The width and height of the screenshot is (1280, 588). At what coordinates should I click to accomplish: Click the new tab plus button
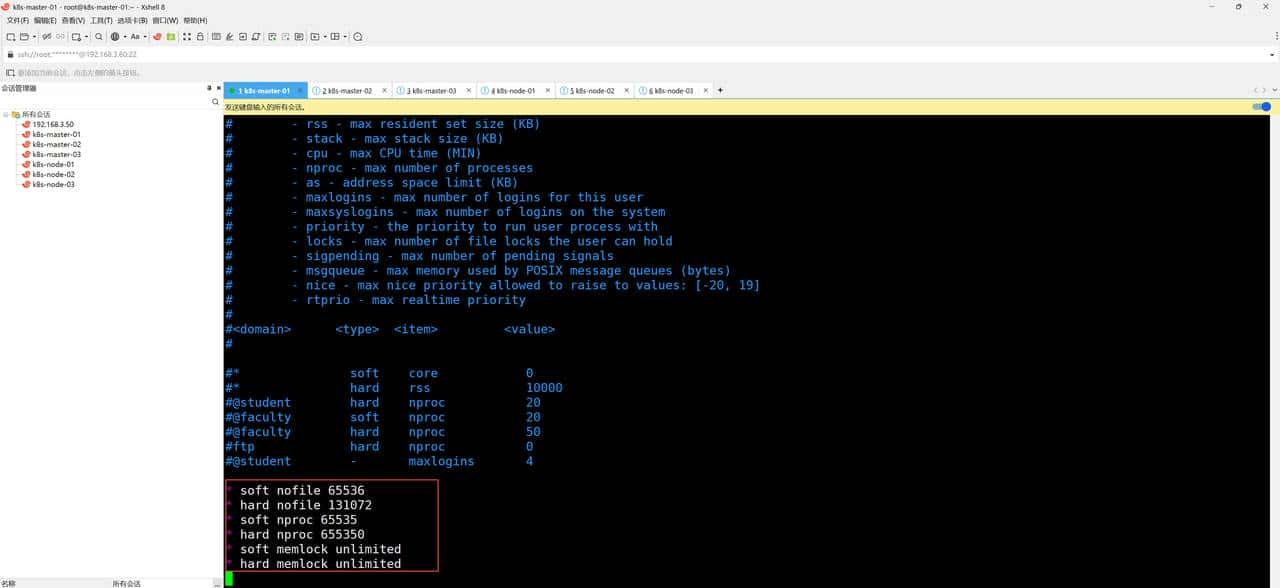click(x=720, y=90)
